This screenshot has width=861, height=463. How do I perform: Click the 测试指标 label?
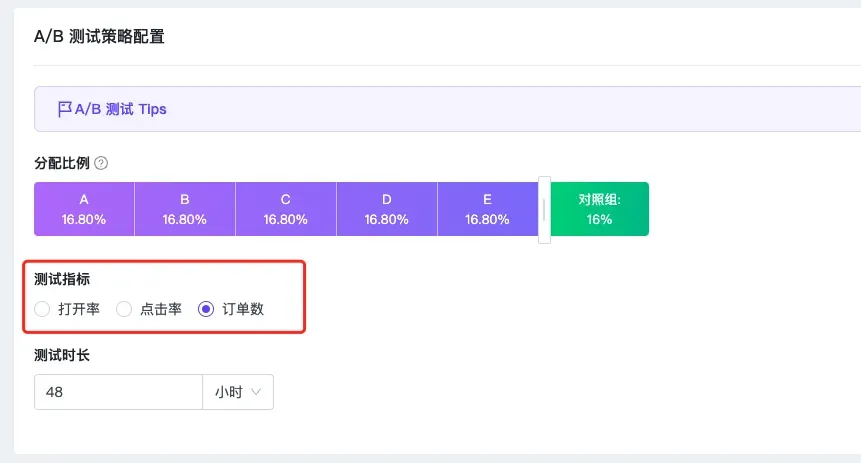click(x=62, y=279)
